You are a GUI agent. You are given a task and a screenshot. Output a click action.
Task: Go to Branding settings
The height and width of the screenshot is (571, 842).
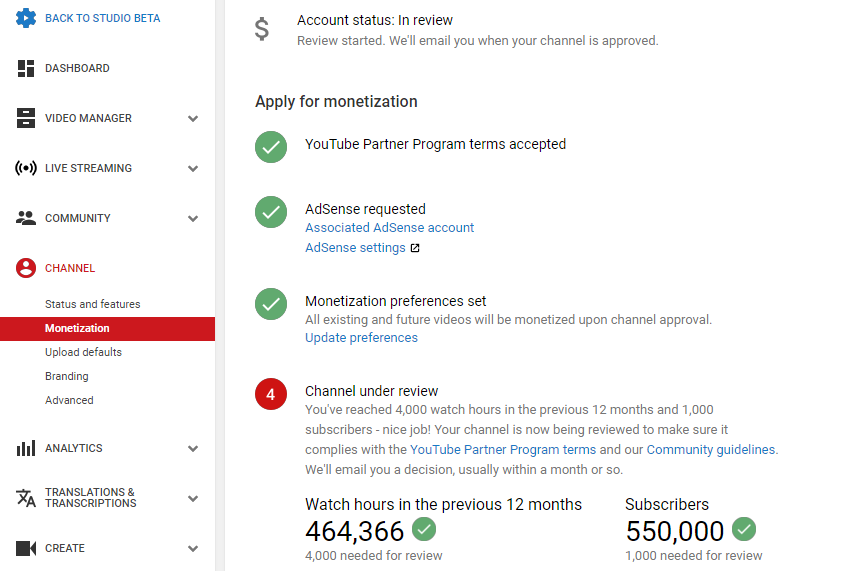click(67, 376)
